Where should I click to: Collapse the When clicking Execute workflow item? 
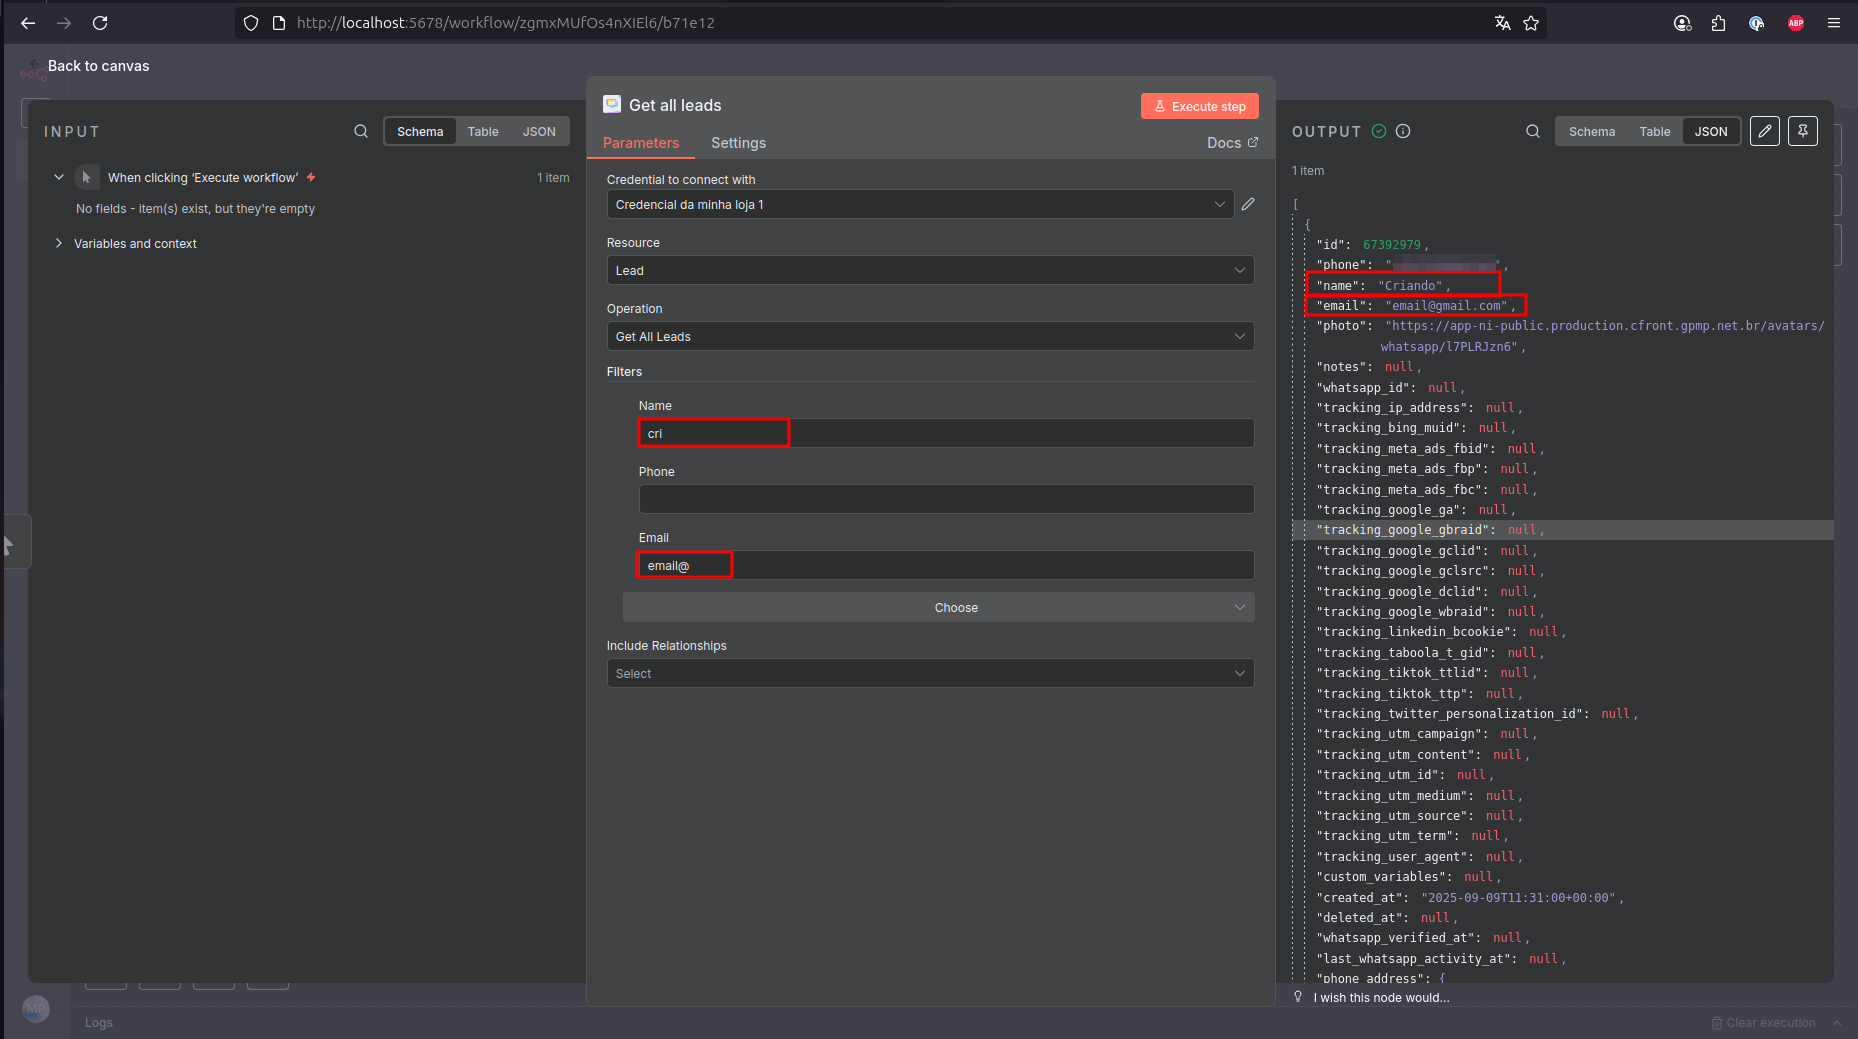click(59, 177)
